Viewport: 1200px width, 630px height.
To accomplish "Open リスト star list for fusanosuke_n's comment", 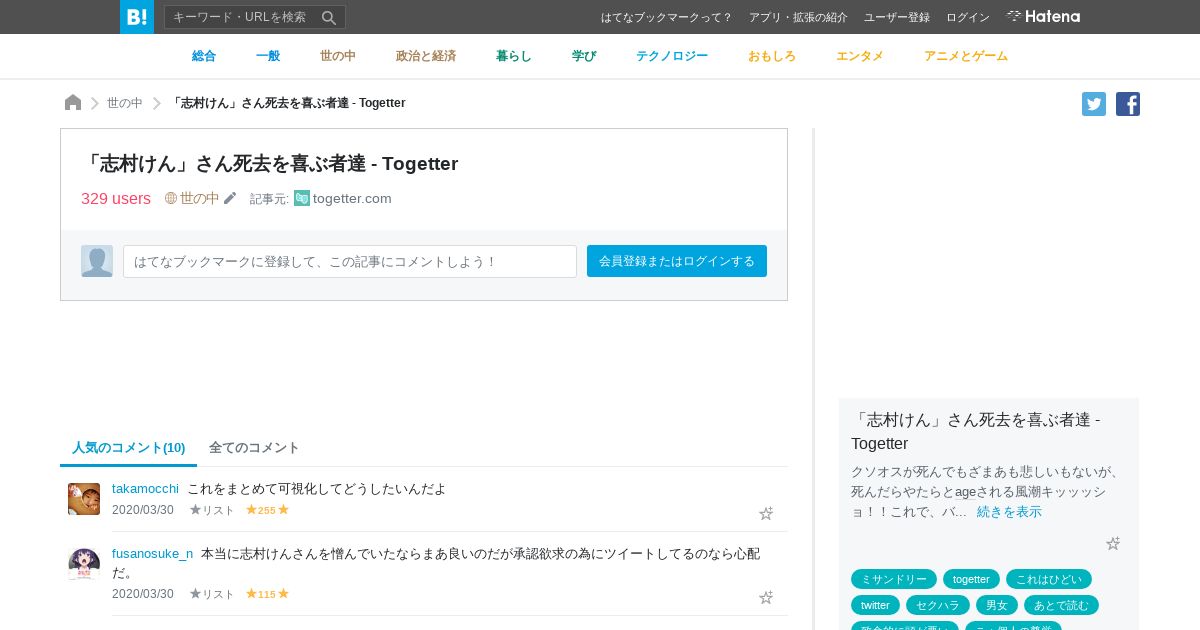I will [x=212, y=594].
